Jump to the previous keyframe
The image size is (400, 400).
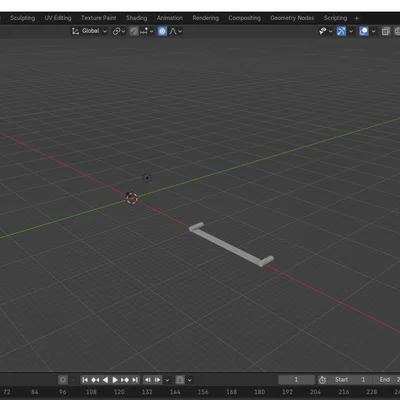point(95,380)
